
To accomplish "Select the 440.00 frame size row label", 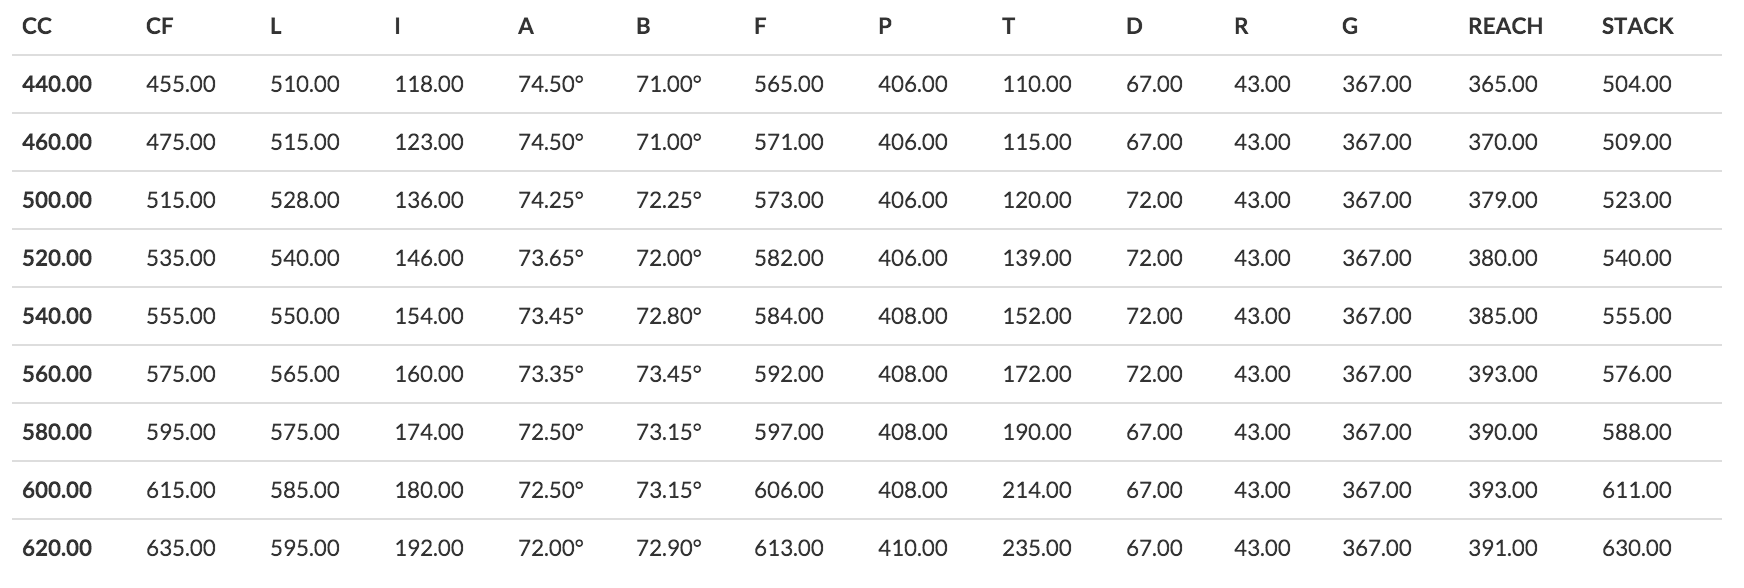I will tap(57, 84).
